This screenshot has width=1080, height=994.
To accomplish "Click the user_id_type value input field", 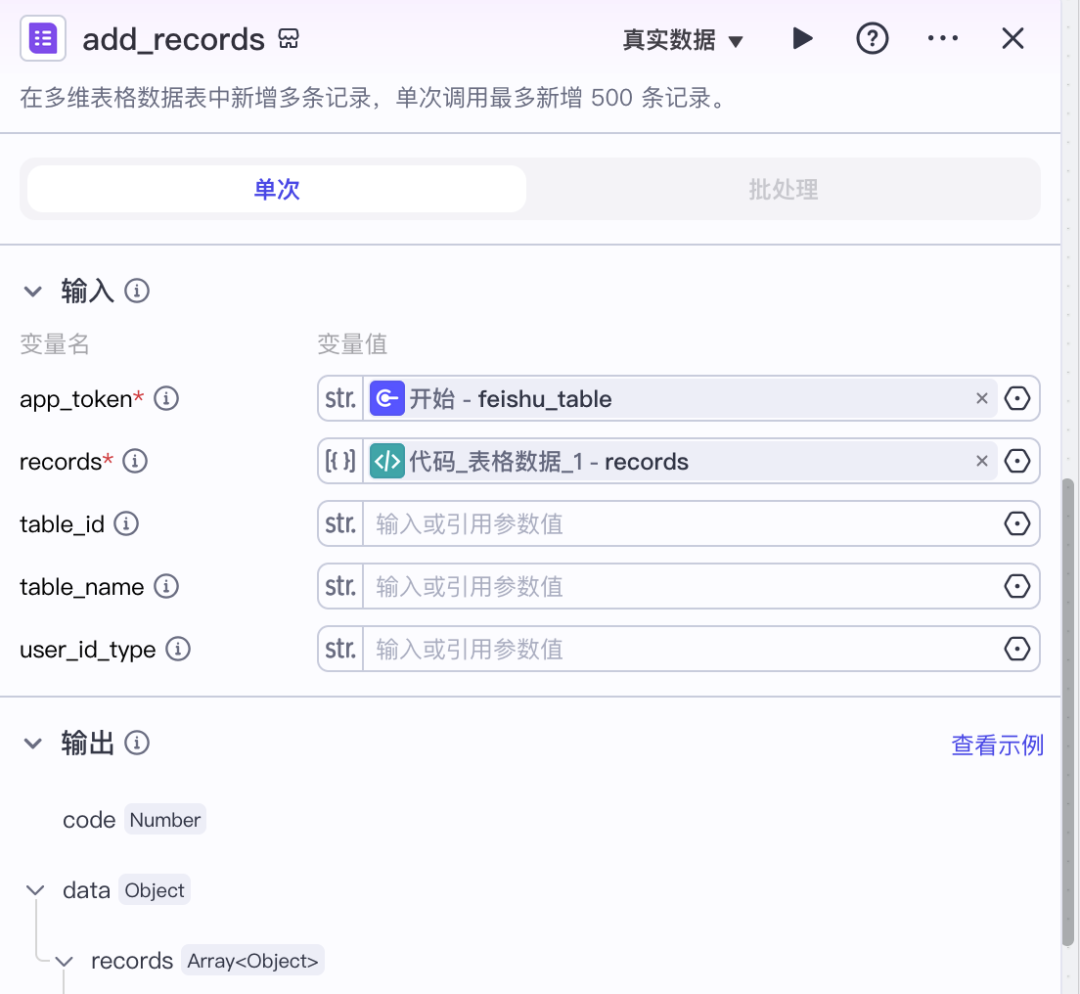I will (681, 649).
